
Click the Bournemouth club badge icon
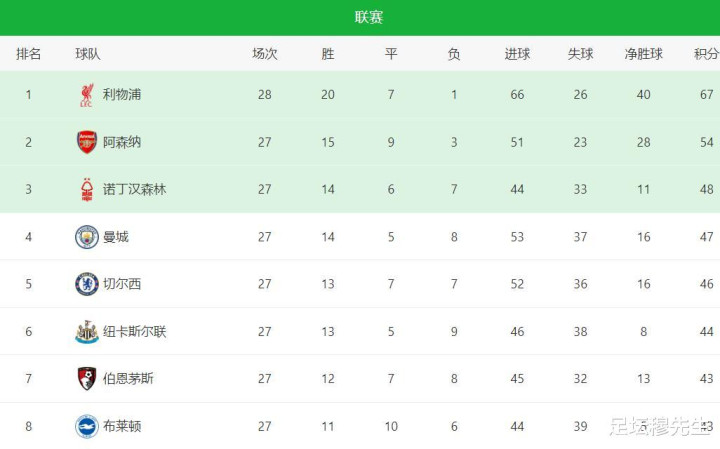(x=87, y=379)
